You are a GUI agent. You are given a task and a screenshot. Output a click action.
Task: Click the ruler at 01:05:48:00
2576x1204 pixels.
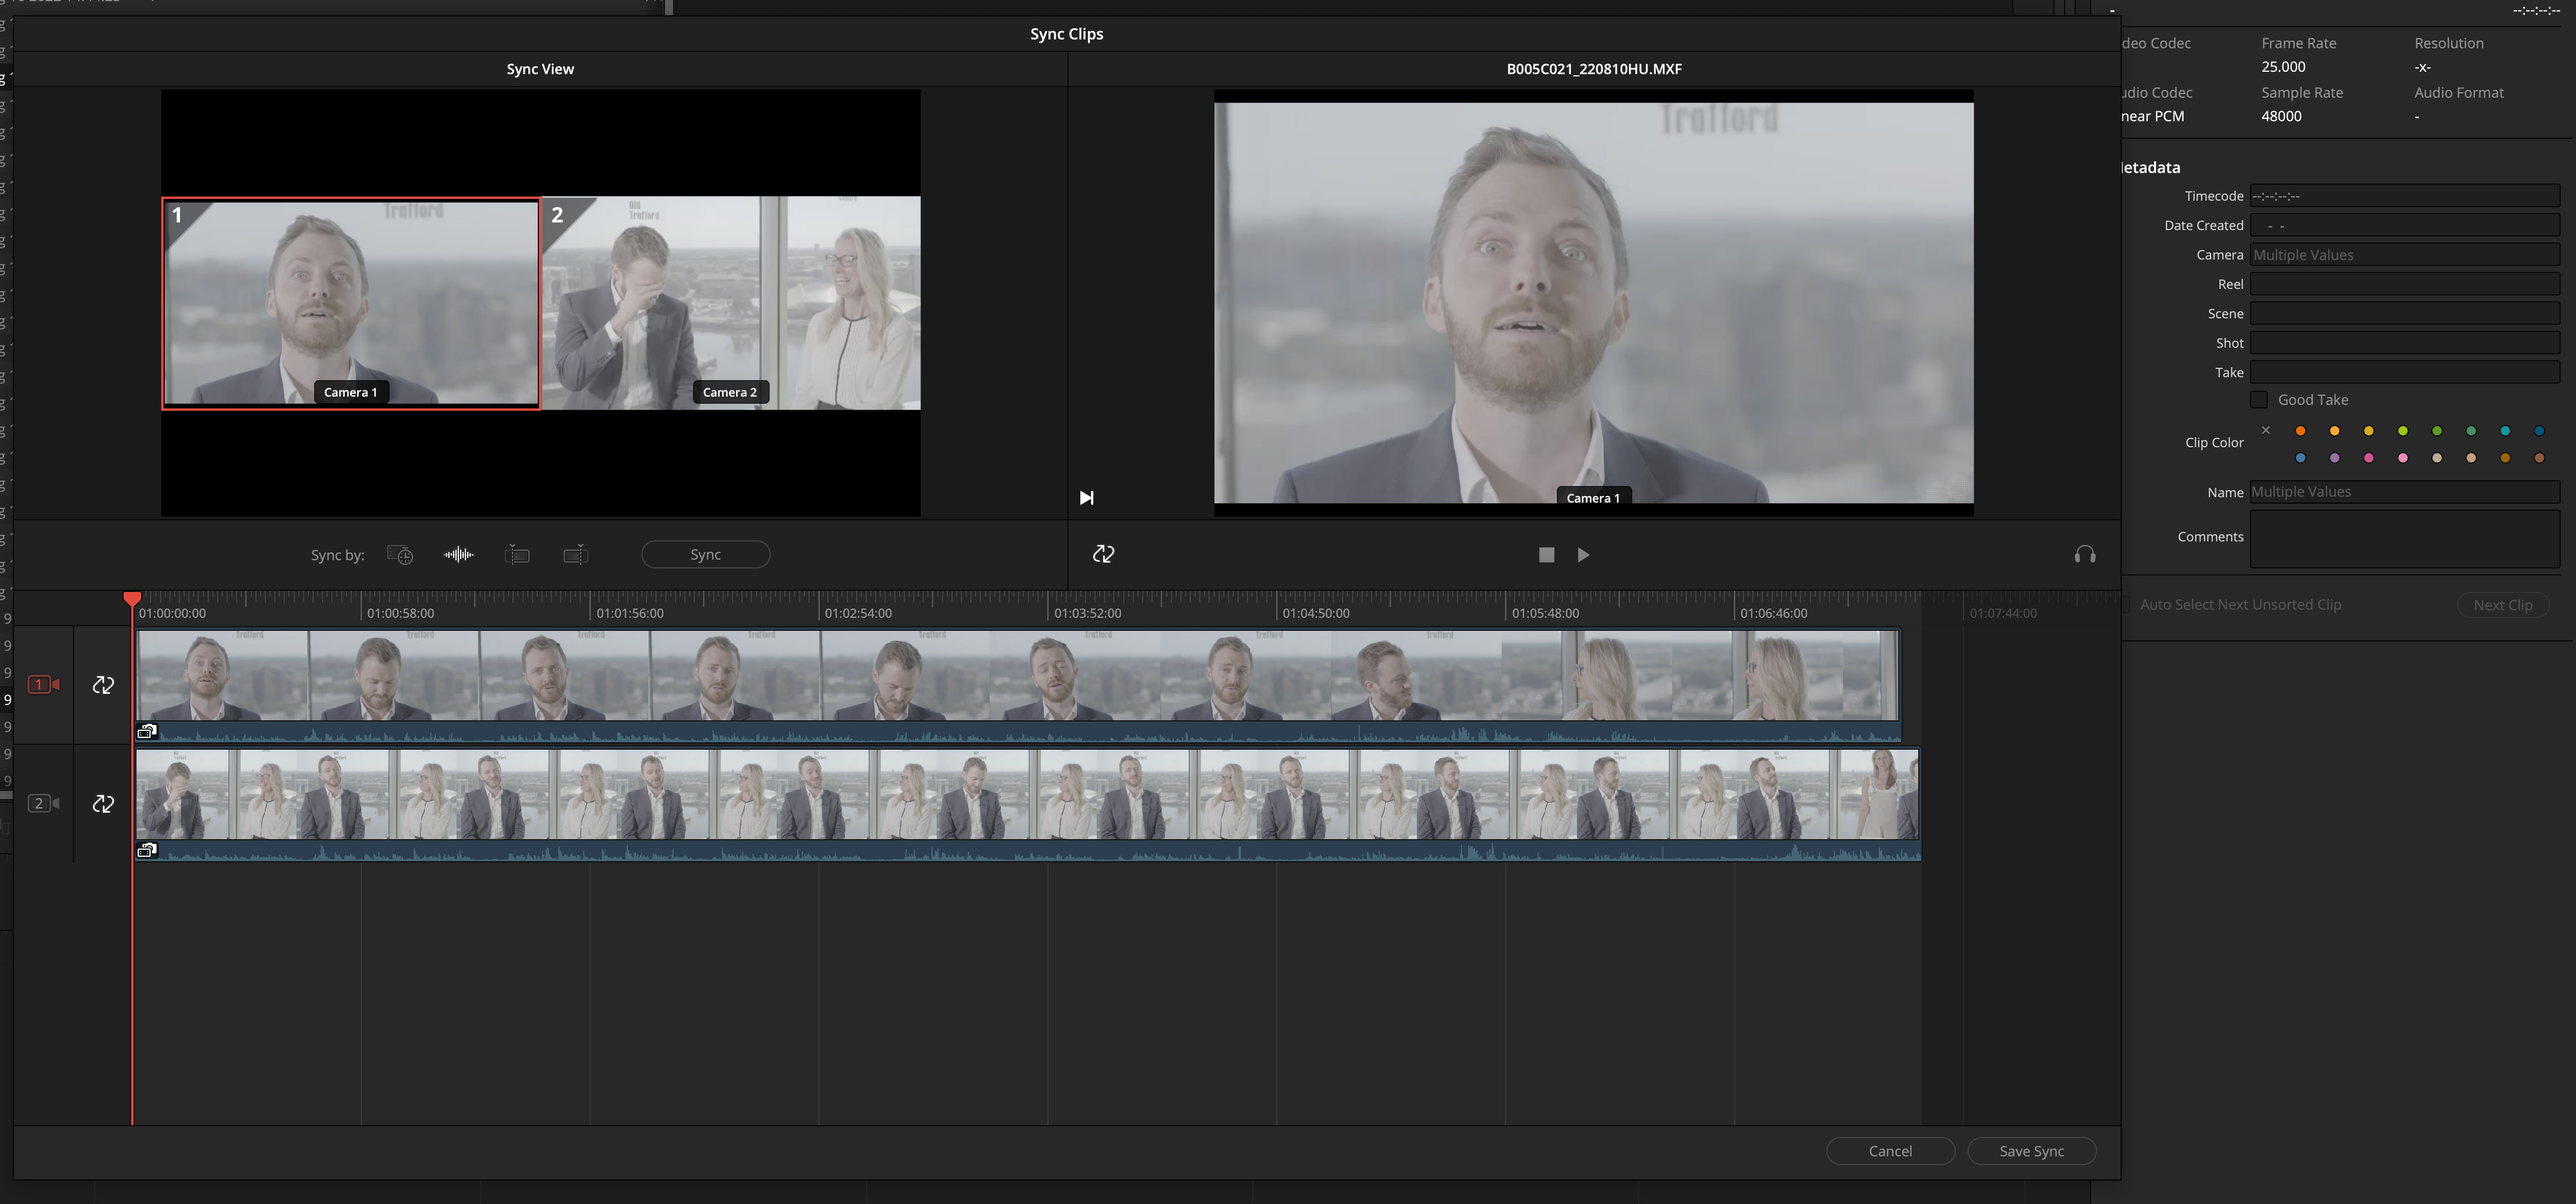click(1545, 613)
